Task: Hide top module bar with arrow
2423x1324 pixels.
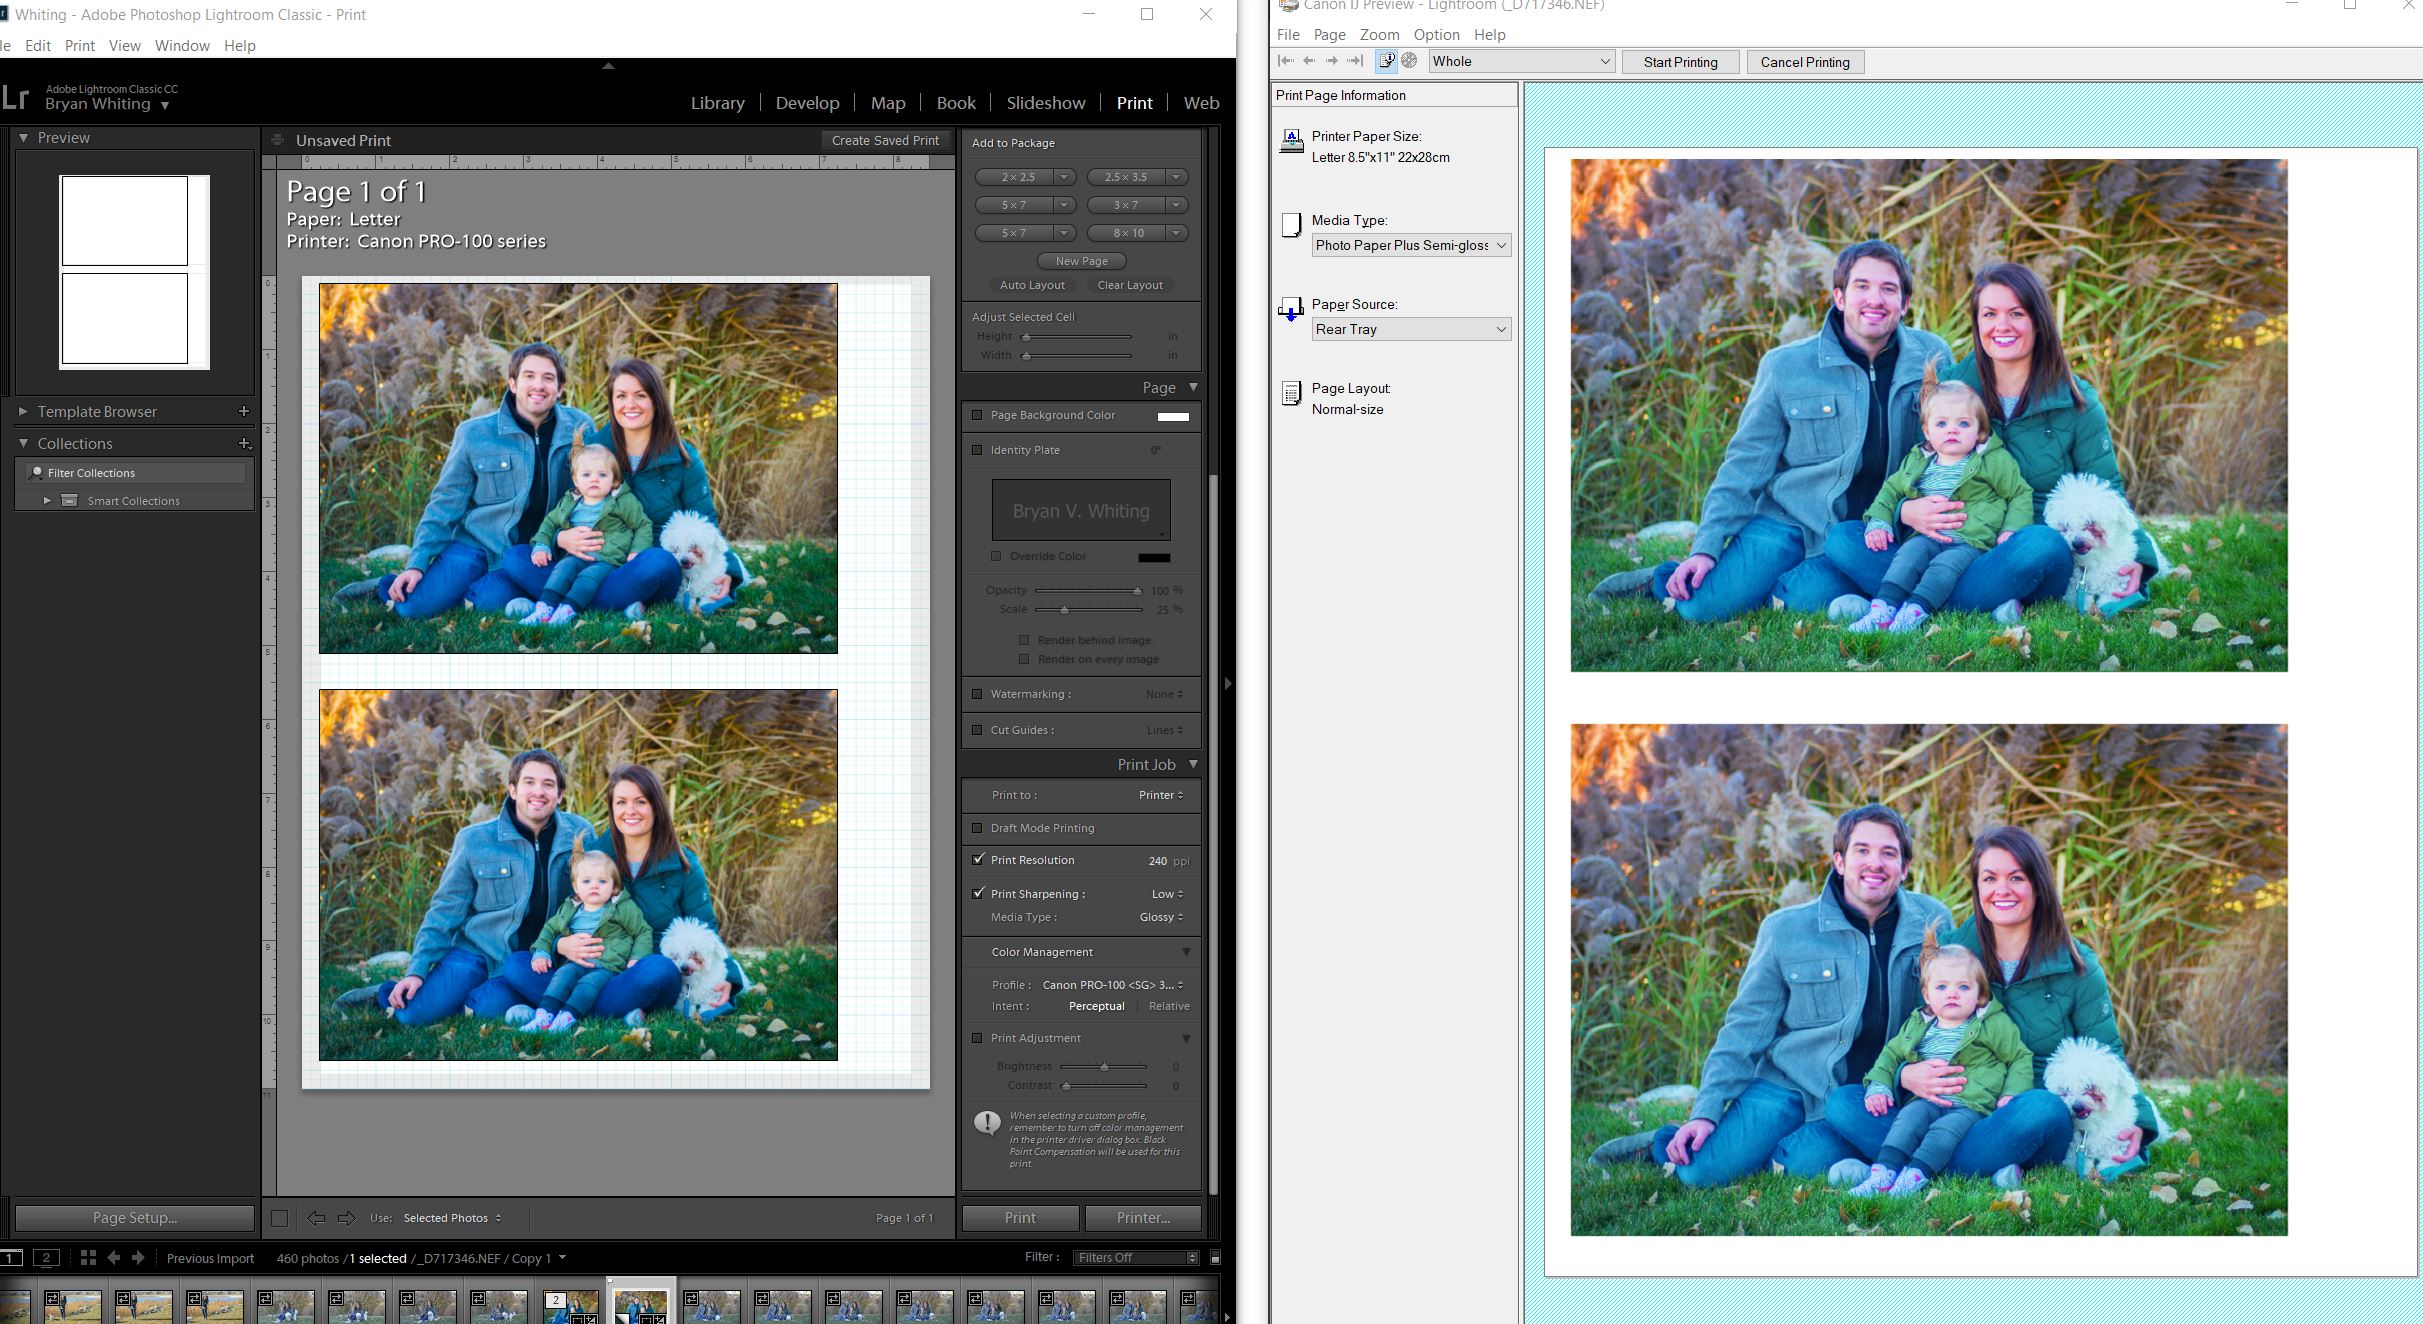Action: pyautogui.click(x=608, y=66)
